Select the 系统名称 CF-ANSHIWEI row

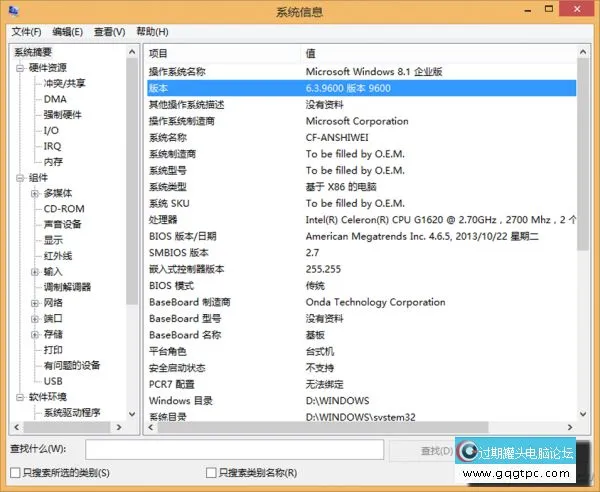[362, 137]
